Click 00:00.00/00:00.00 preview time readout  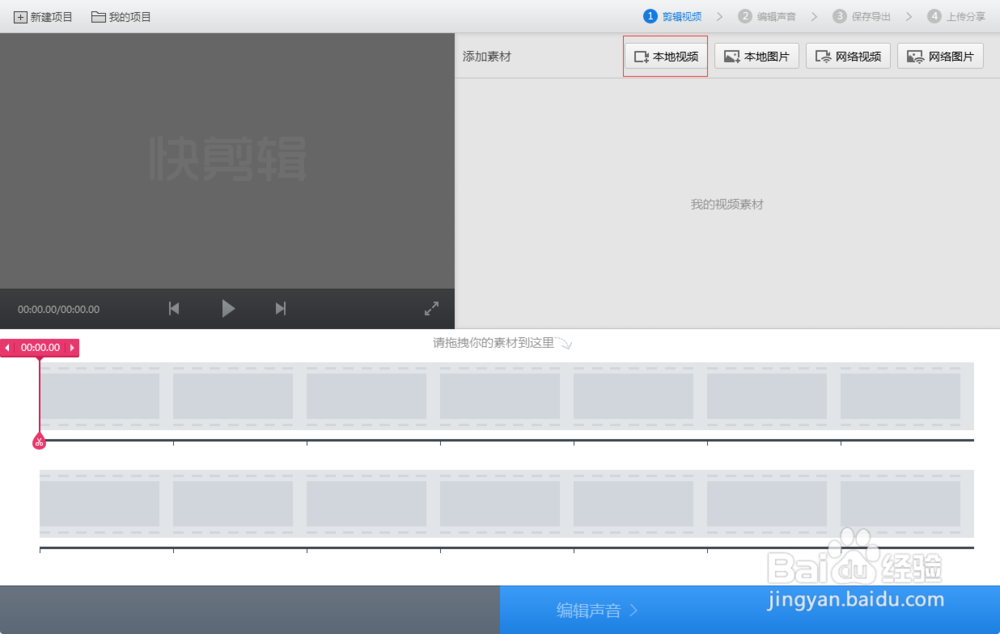(x=59, y=309)
